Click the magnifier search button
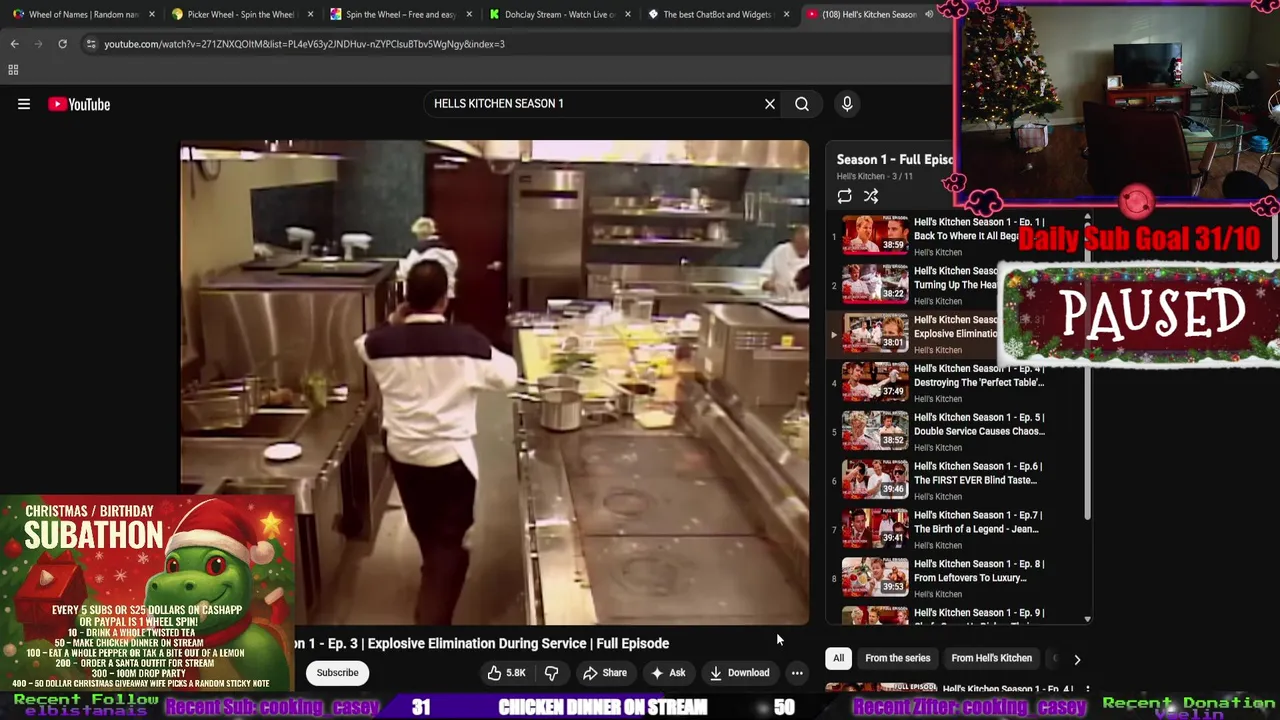Image resolution: width=1280 pixels, height=720 pixels. coord(802,104)
